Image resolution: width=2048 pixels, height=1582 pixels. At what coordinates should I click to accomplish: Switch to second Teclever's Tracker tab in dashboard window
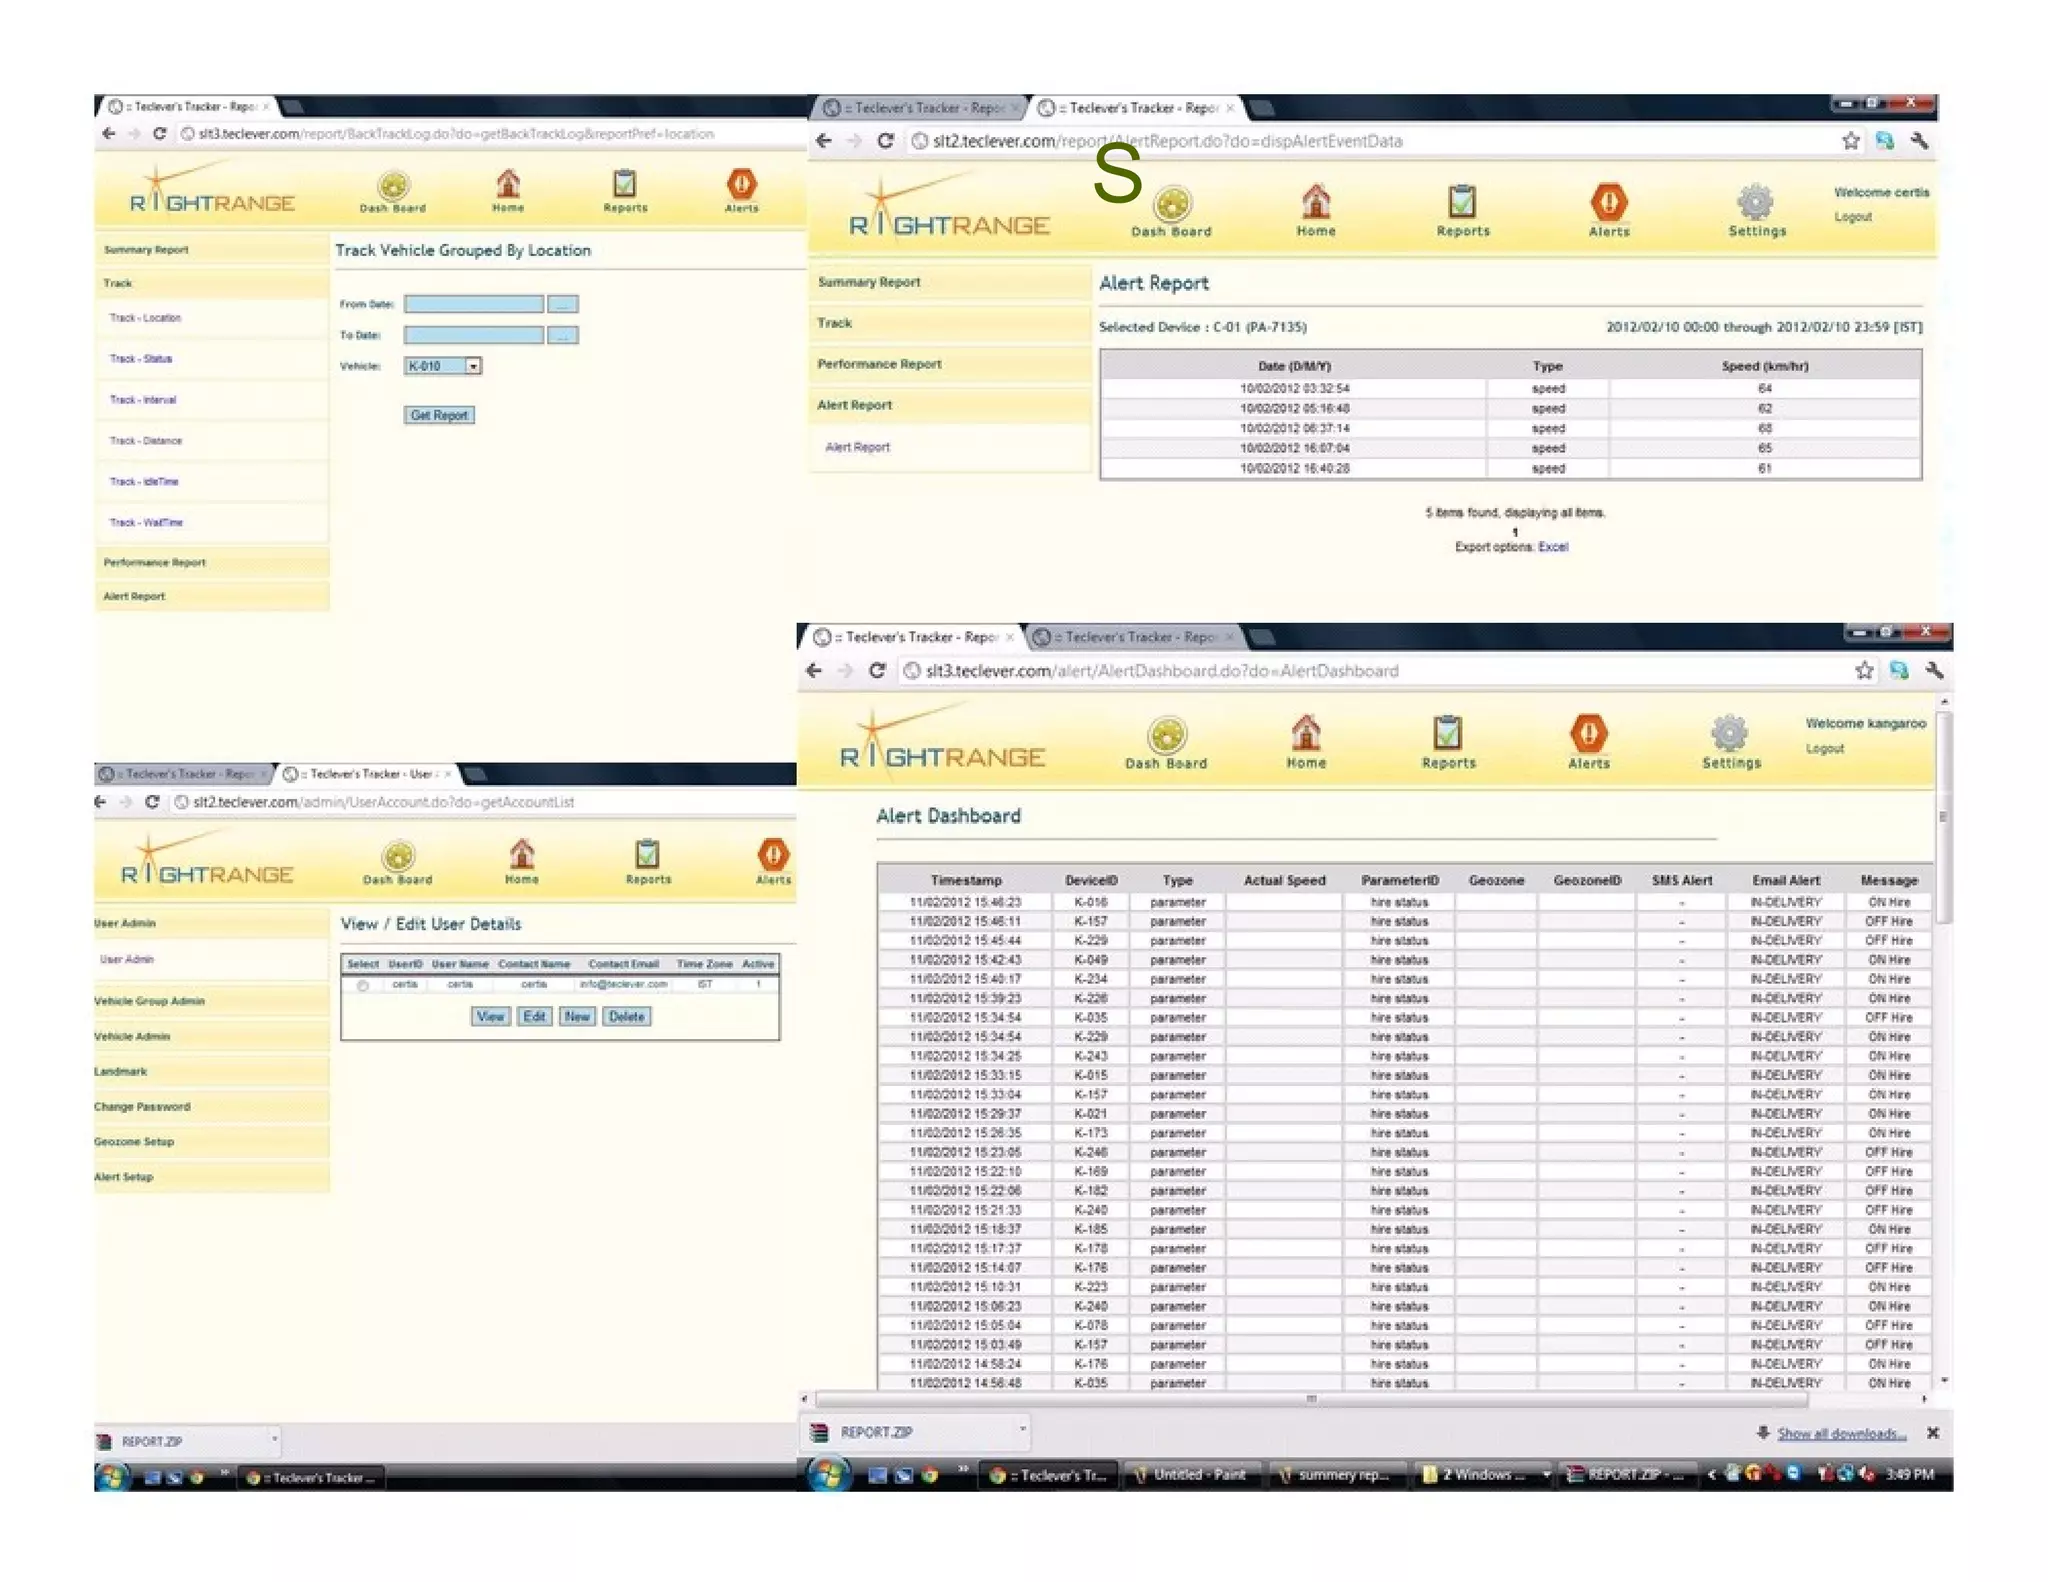(x=1134, y=637)
